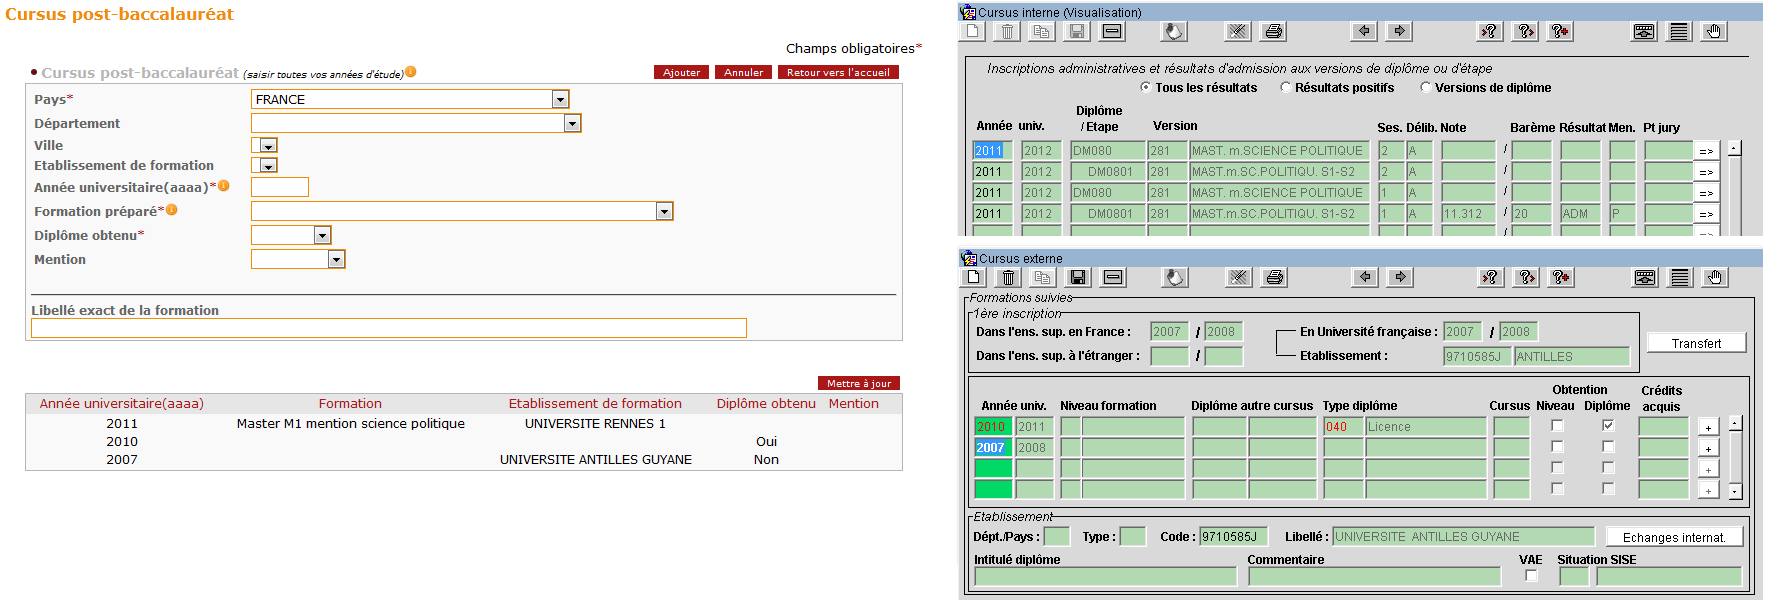Viewport: 1767px width, 603px height.
Task: Click the new blank page icon in Cursus interne
Action: [973, 32]
